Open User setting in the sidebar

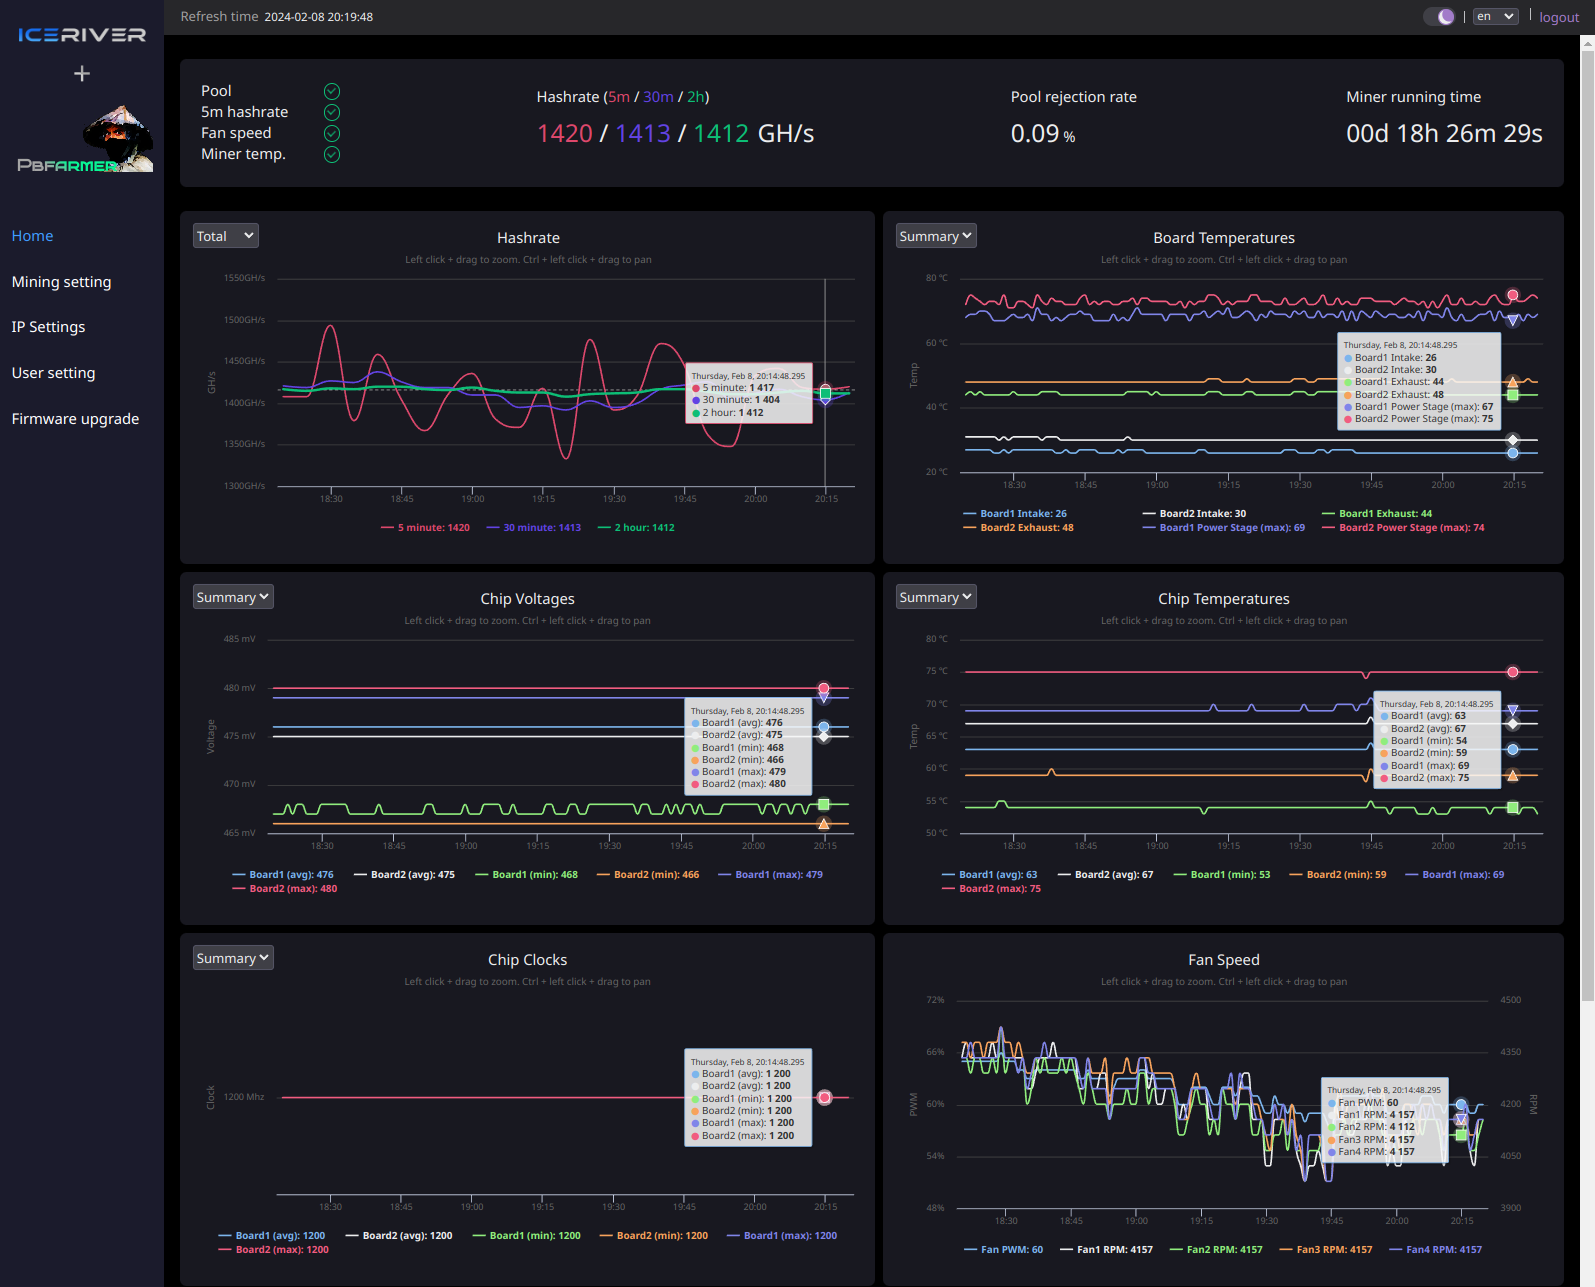click(x=54, y=373)
